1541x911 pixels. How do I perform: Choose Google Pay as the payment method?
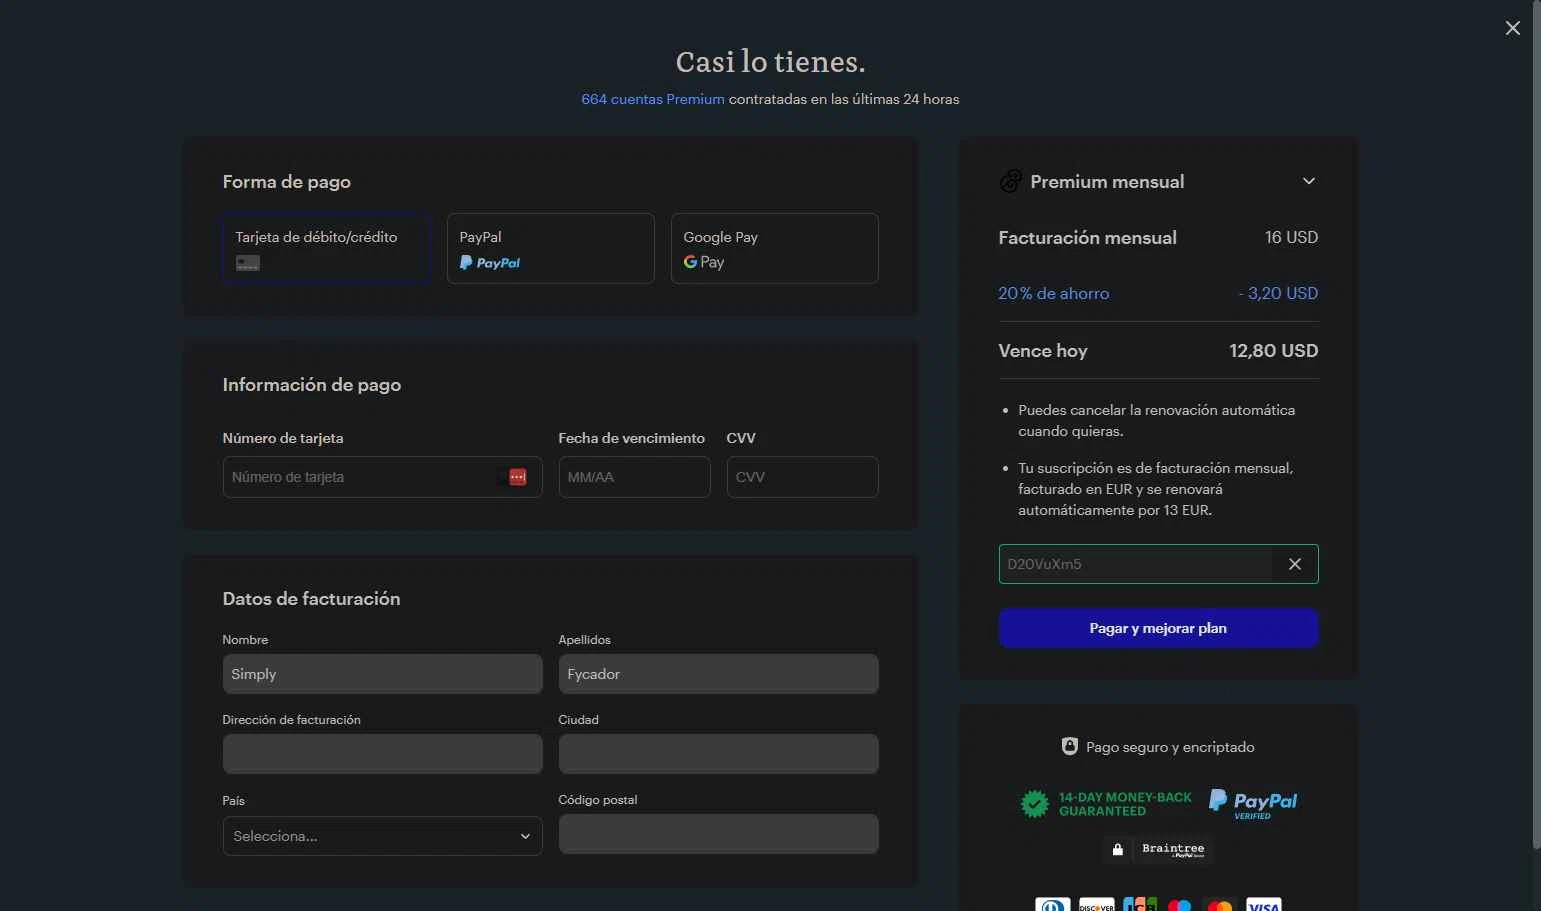coord(774,248)
